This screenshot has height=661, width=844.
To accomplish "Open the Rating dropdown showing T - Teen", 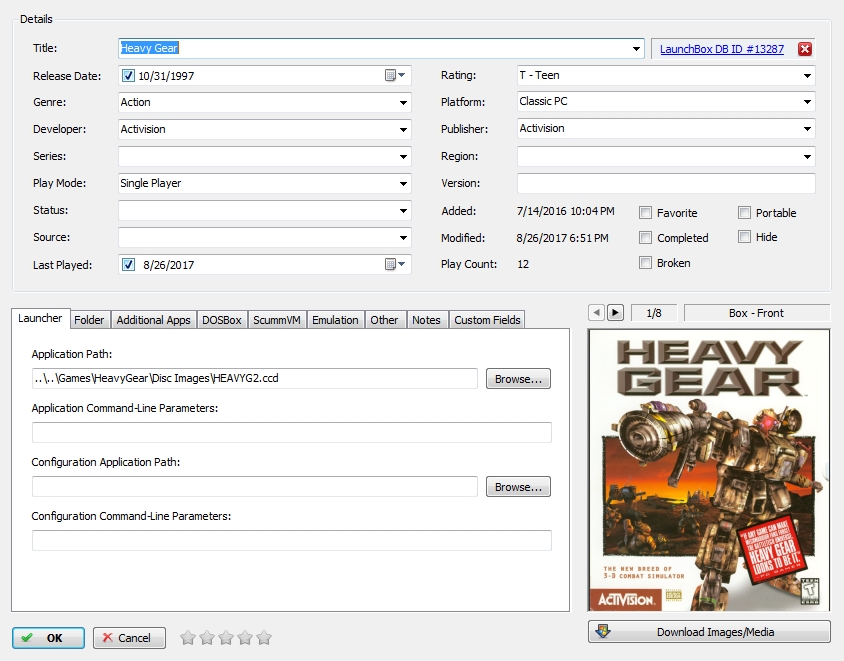I will [x=807, y=75].
